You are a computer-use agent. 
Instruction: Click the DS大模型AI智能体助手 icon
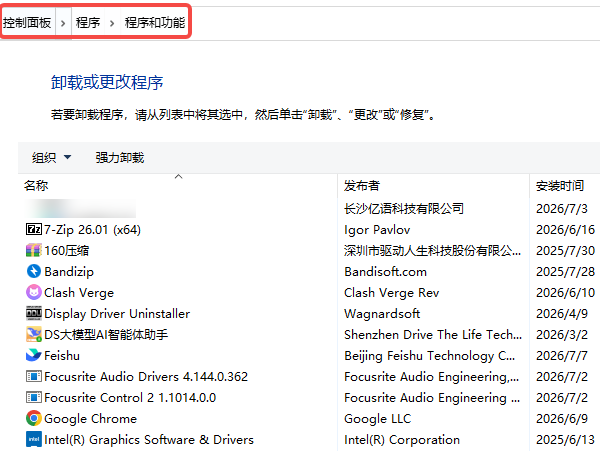(x=34, y=334)
